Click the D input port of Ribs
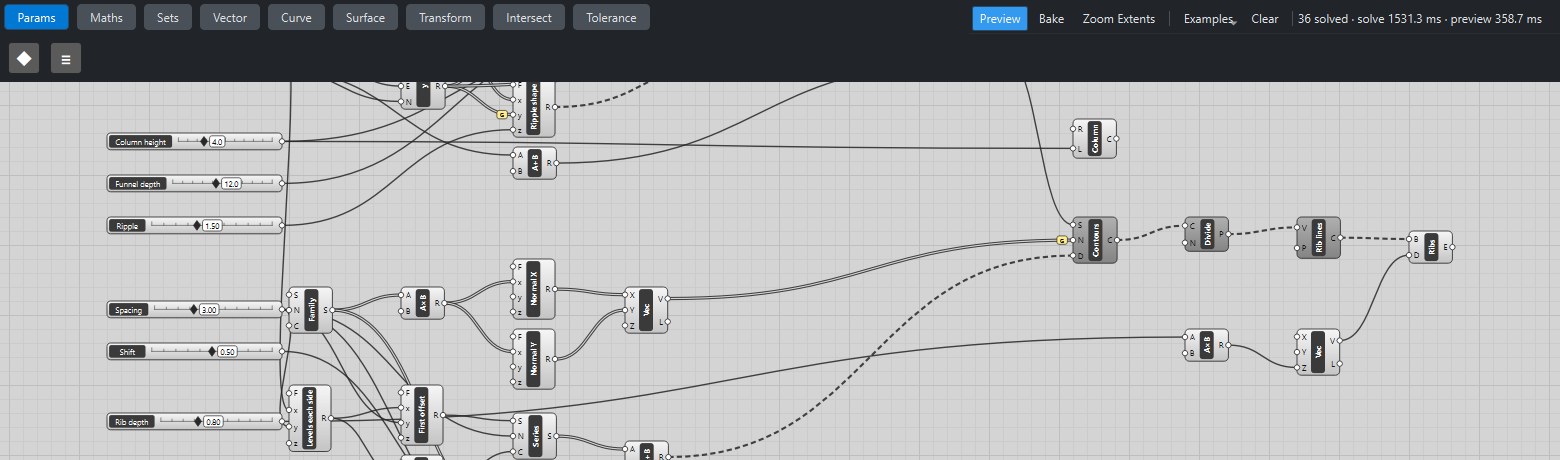The image size is (1560, 460). pyautogui.click(x=1409, y=255)
